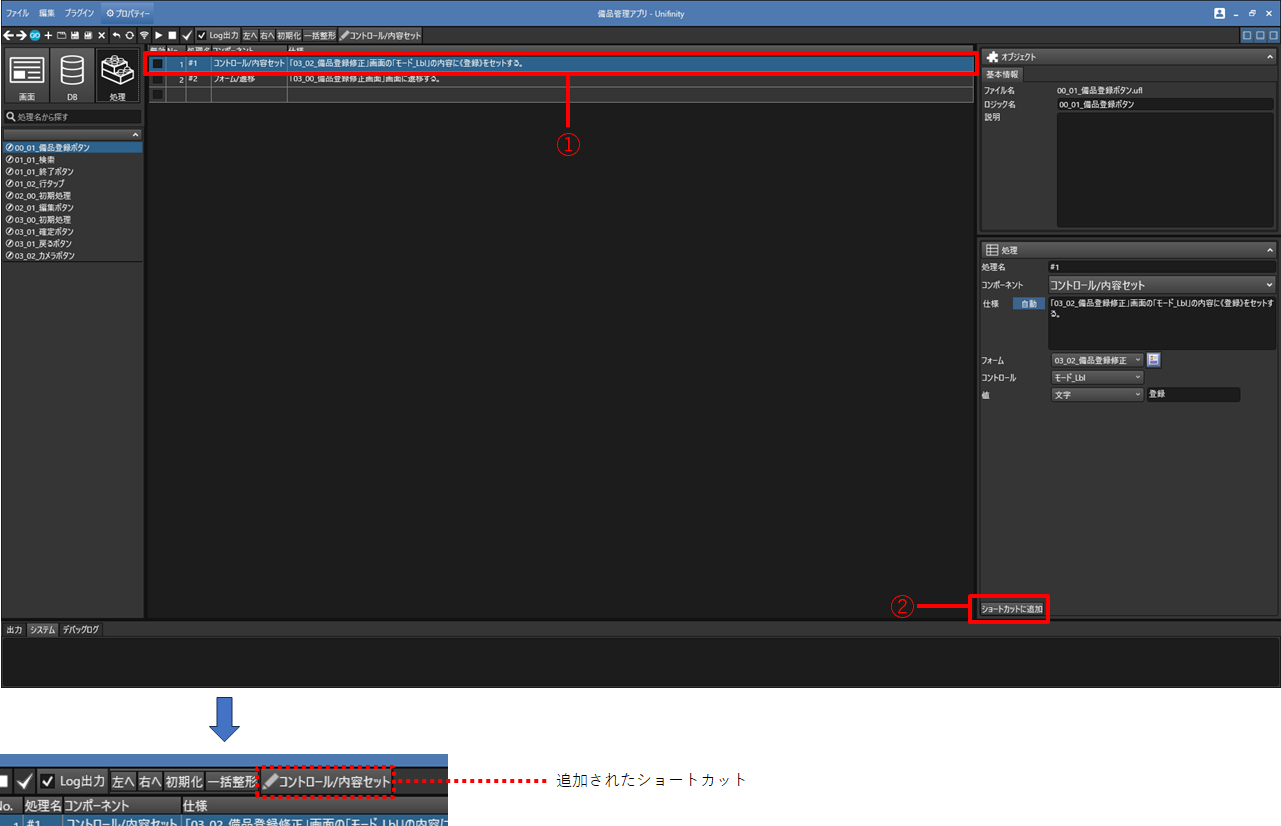
Task: Open the コンポーネント dropdown in 処理 panel
Action: [1161, 285]
